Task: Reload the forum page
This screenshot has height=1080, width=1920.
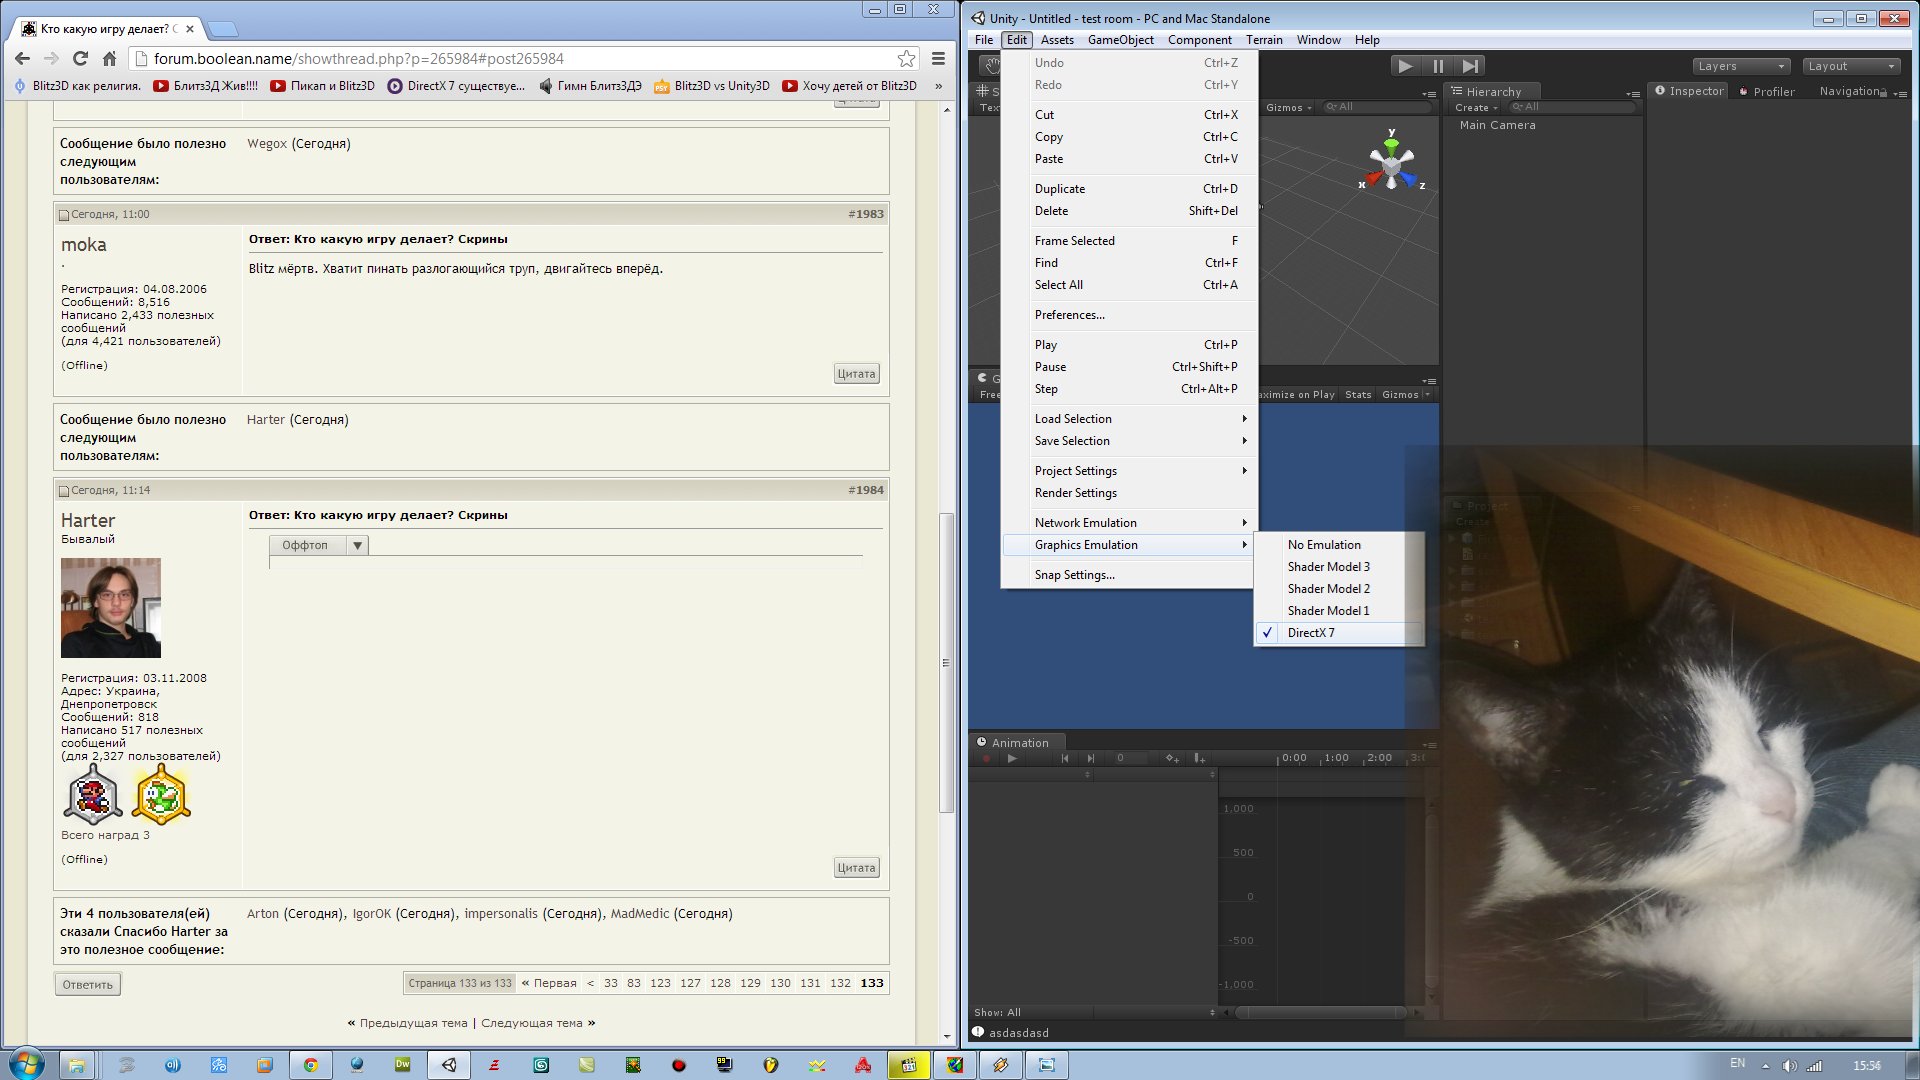Action: [x=80, y=58]
